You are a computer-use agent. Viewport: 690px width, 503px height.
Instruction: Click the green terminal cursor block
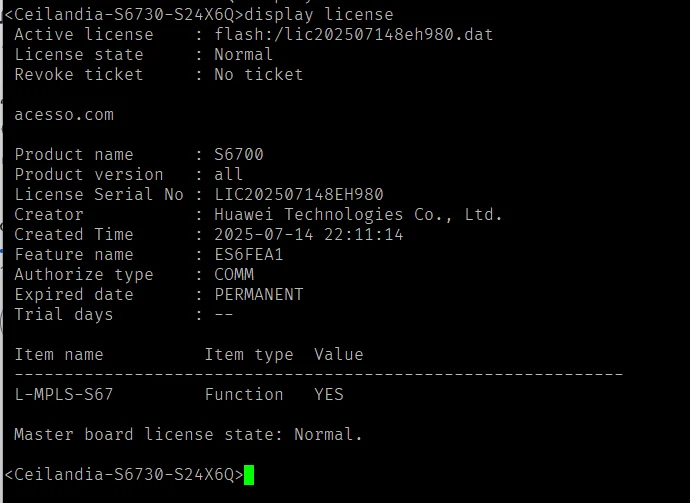point(249,475)
